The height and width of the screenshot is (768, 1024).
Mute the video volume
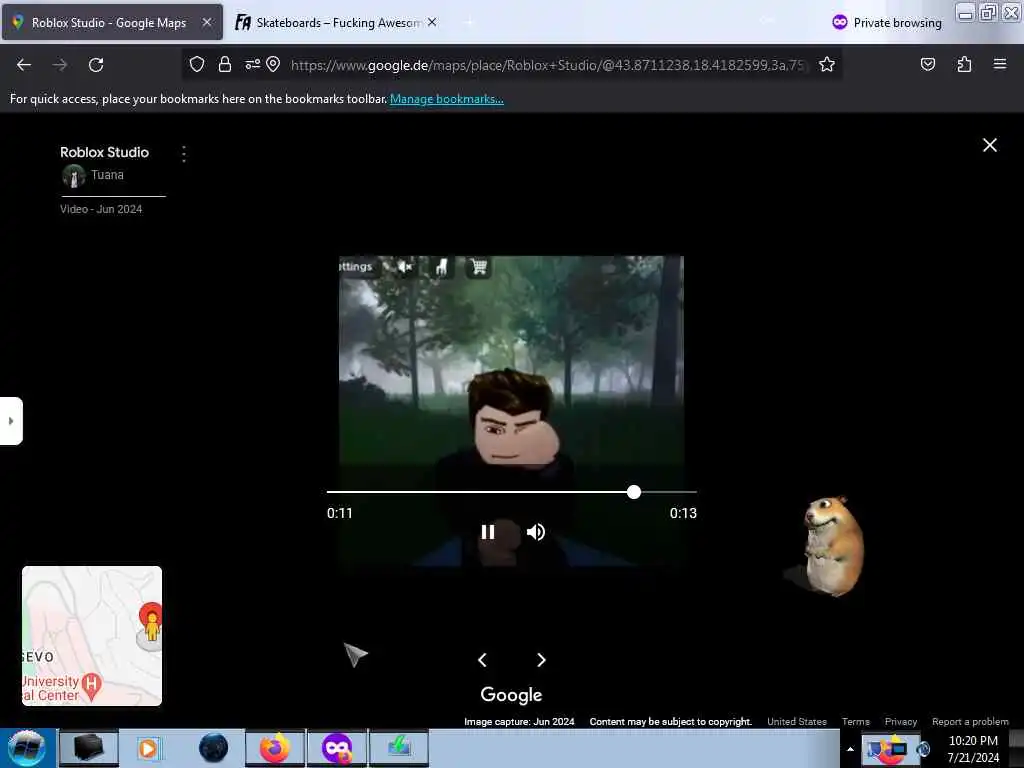(536, 532)
